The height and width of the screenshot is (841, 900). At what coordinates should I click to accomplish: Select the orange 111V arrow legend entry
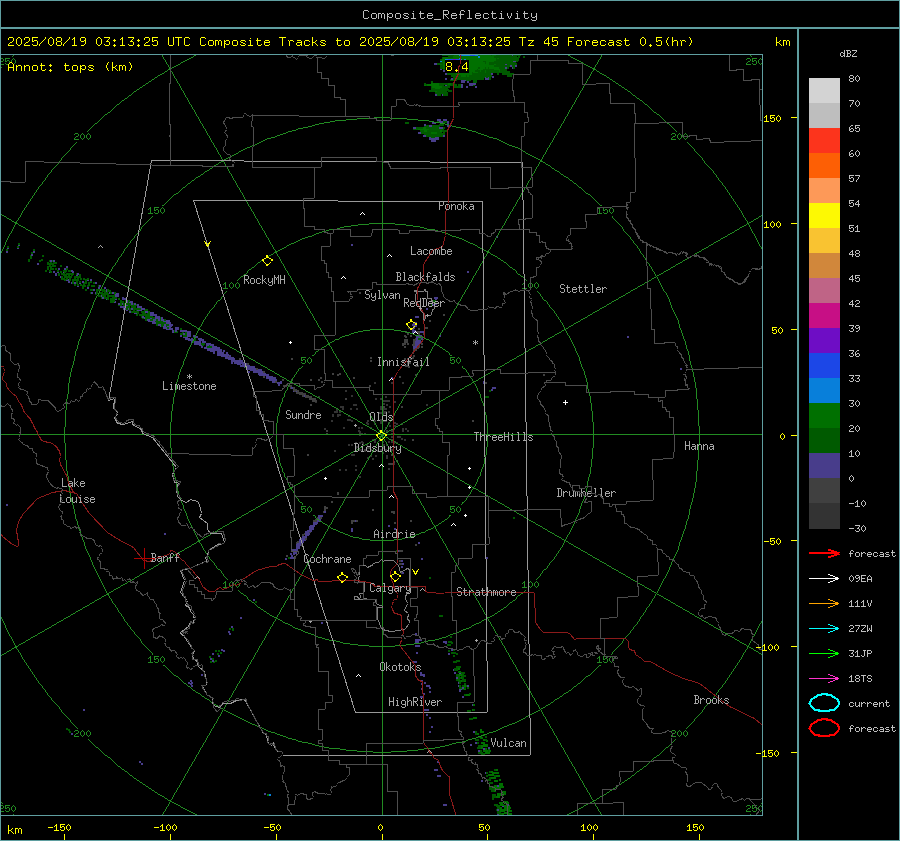click(824, 603)
